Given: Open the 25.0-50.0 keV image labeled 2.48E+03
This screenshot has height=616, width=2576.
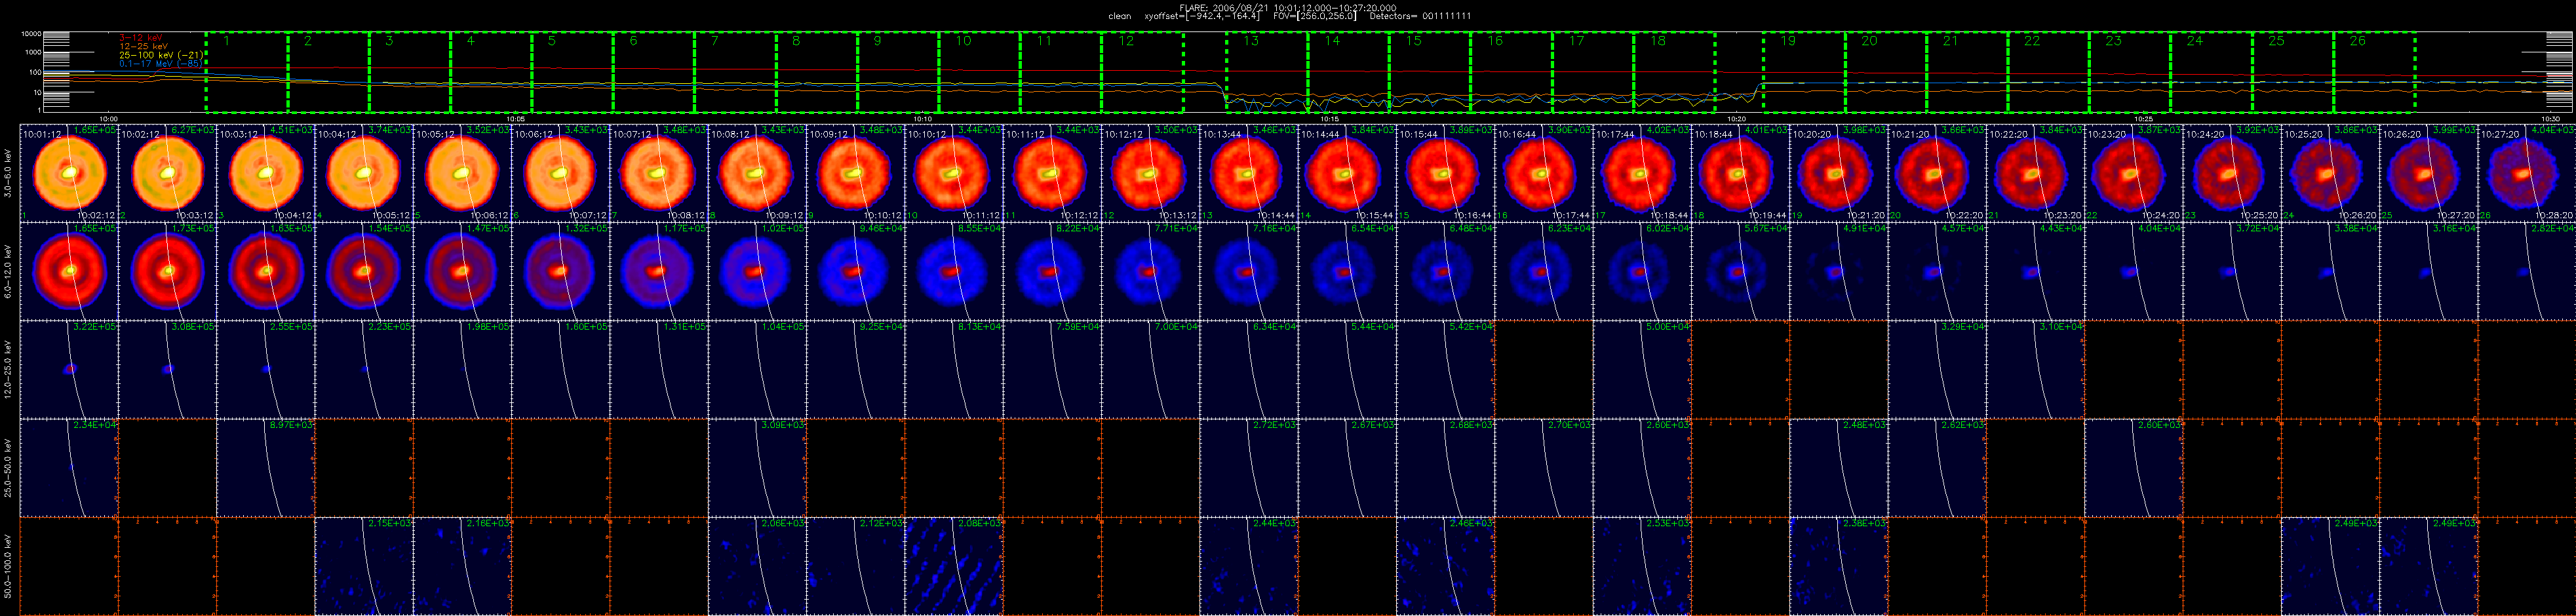Looking at the screenshot, I should coord(1839,467).
